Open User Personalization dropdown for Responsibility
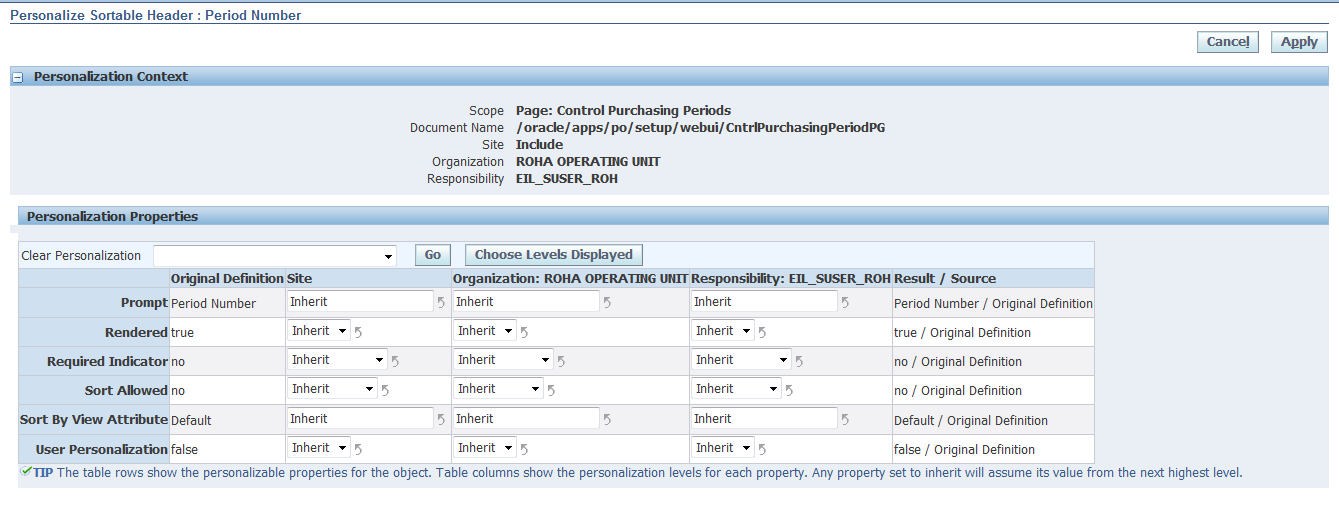Screen dimensions: 1339x512 click(723, 448)
